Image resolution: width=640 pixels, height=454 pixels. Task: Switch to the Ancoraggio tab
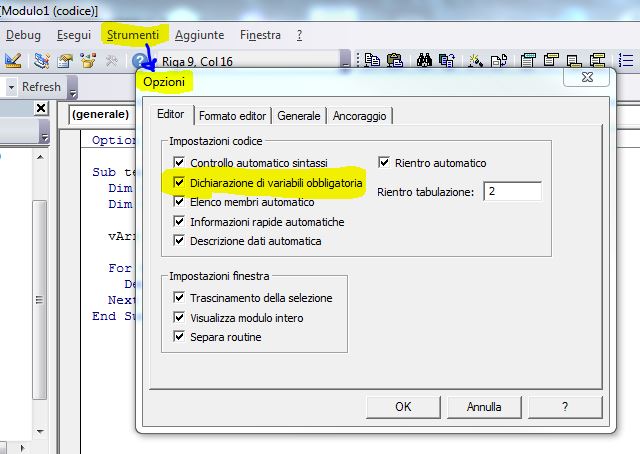pos(360,116)
